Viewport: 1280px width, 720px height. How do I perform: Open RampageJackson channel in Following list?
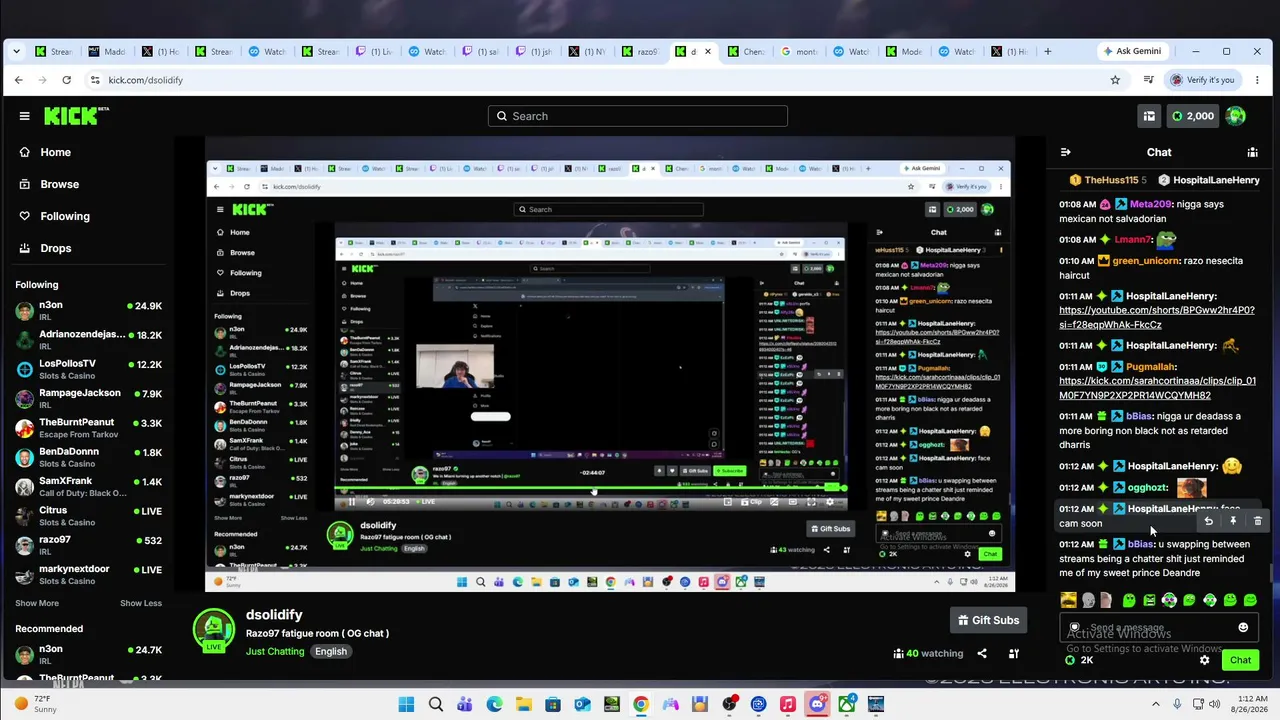(x=88, y=398)
